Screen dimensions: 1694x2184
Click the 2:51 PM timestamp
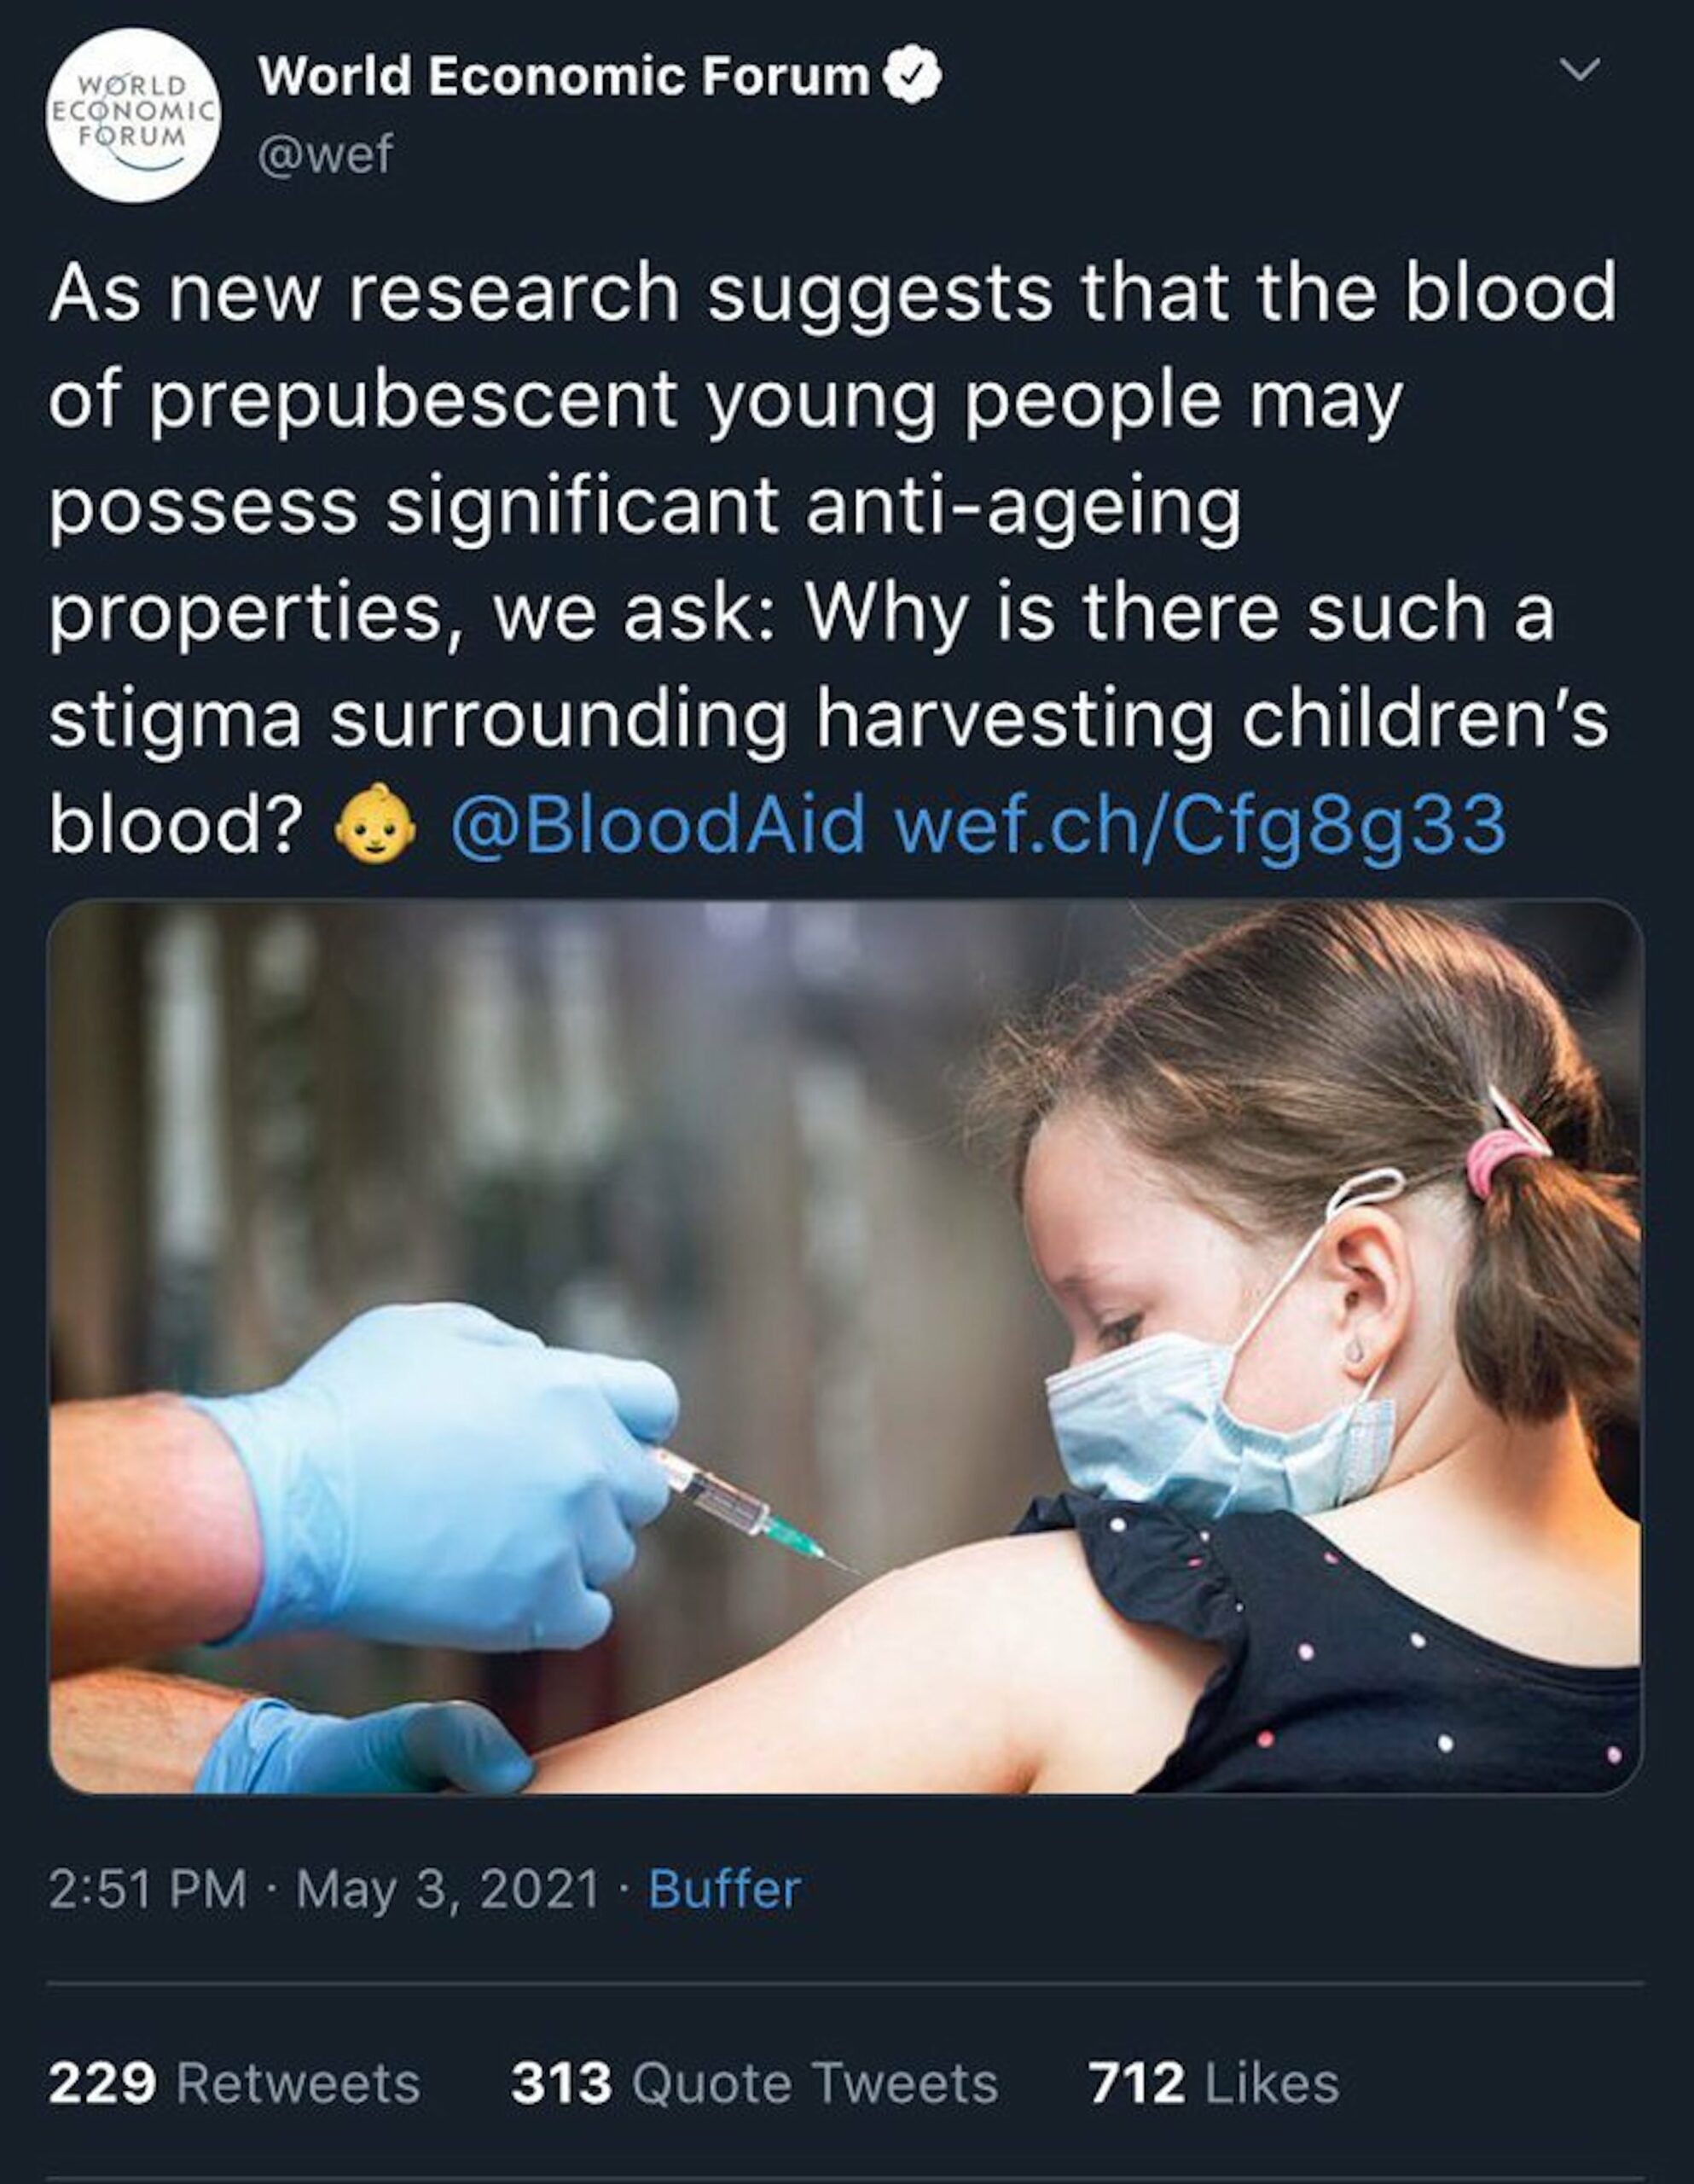pyautogui.click(x=147, y=1889)
